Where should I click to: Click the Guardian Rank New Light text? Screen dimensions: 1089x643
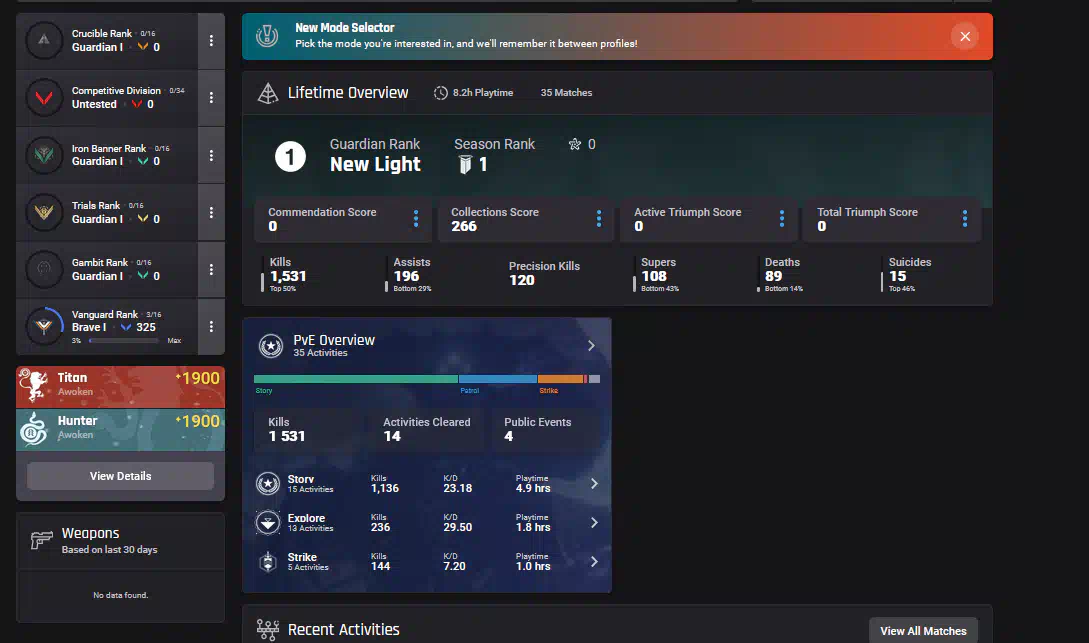click(375, 165)
